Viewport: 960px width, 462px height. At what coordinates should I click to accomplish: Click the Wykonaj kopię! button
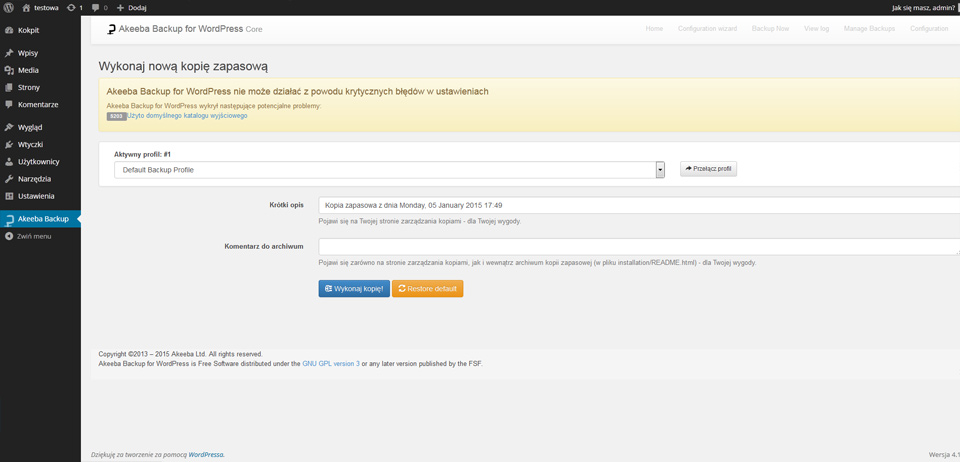354,289
